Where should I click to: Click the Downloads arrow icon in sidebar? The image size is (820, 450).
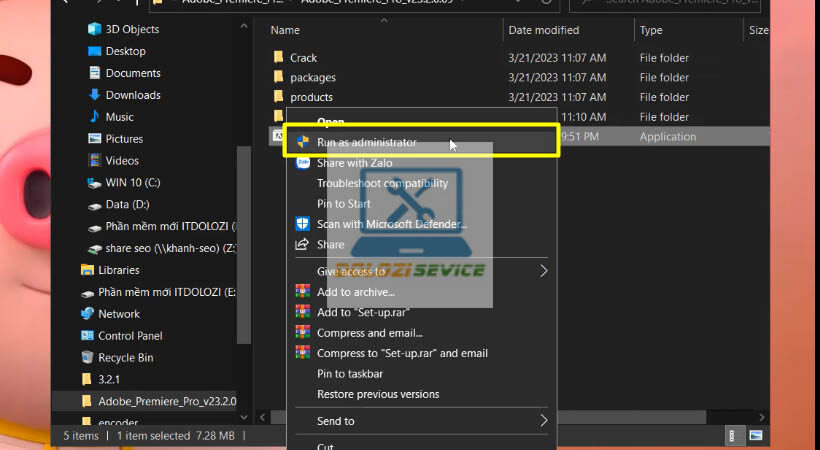coord(94,95)
